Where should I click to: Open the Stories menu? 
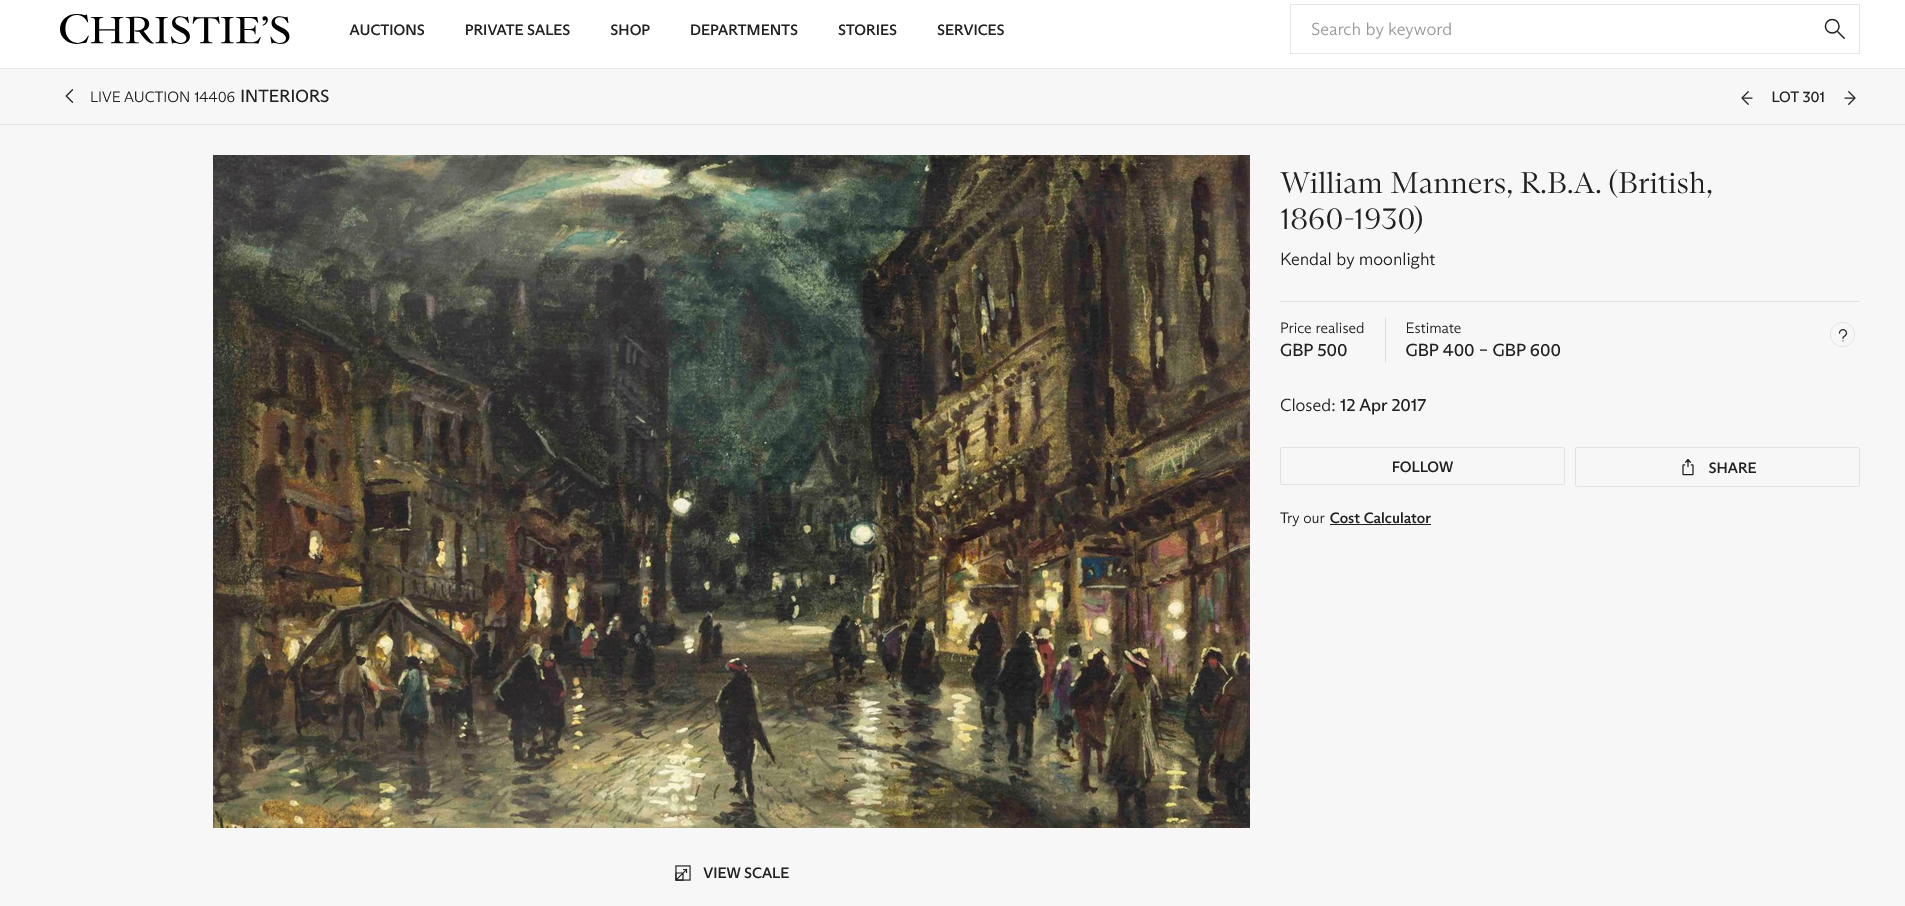click(867, 30)
